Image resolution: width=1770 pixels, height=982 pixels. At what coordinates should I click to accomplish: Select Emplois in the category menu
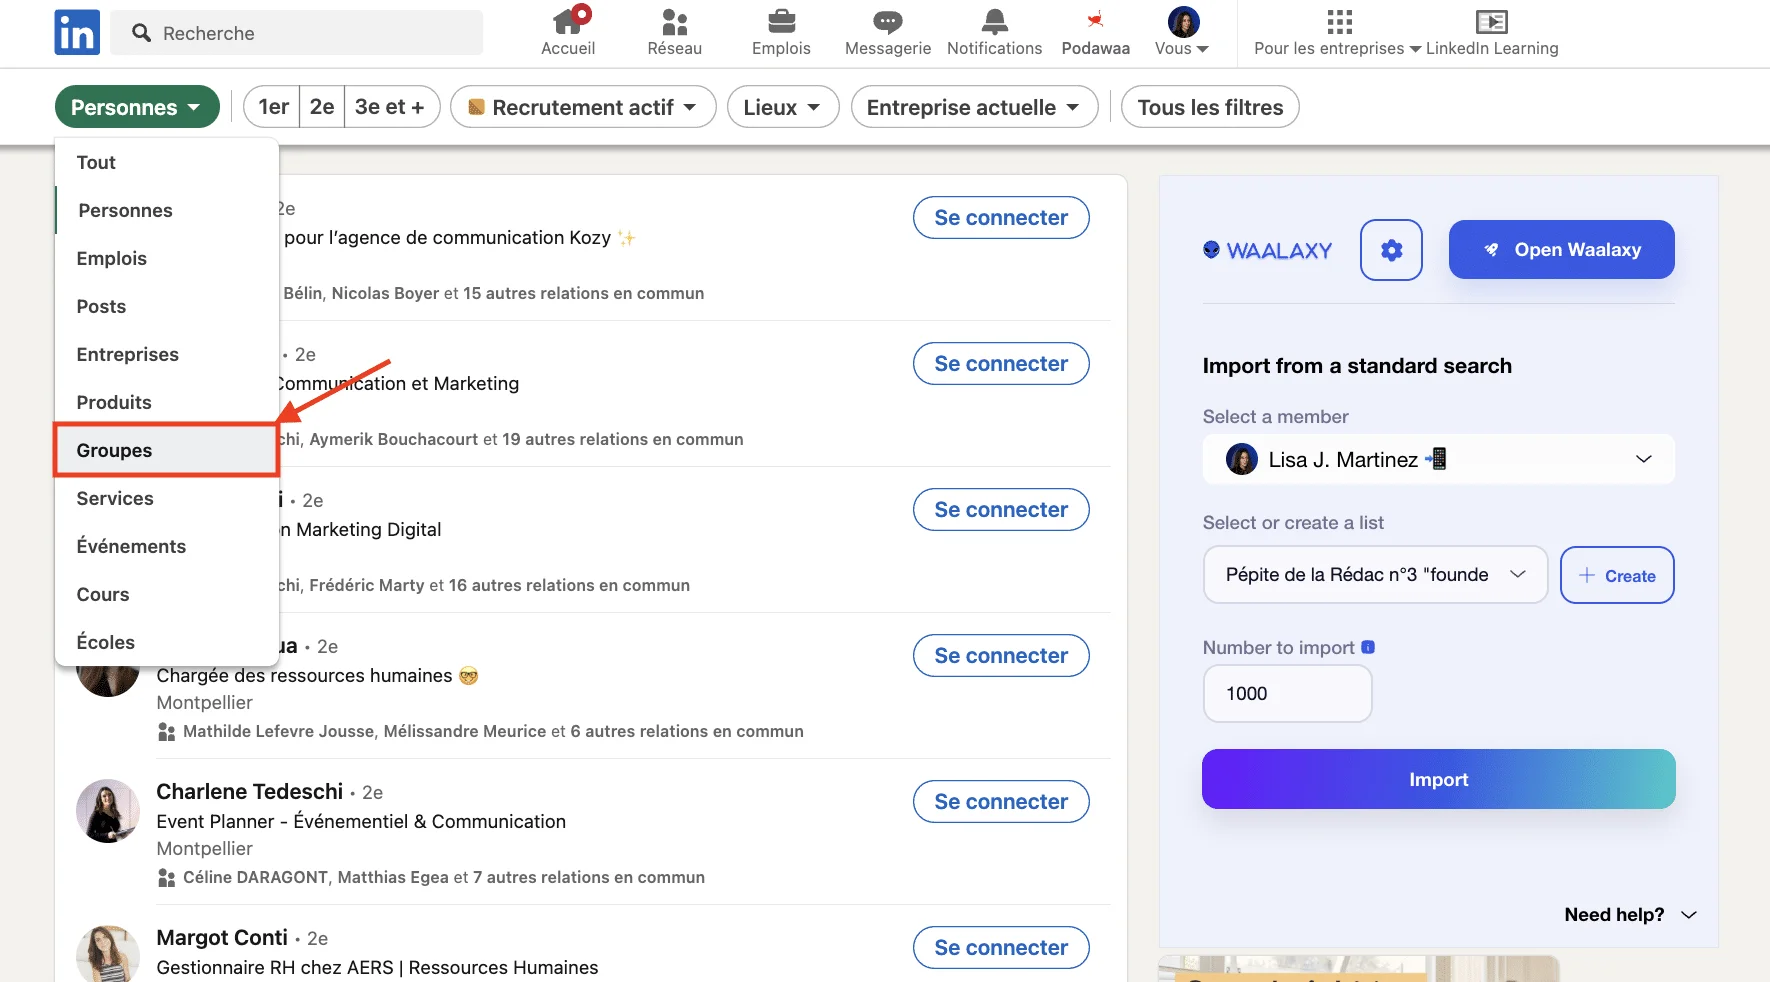[x=167, y=258]
